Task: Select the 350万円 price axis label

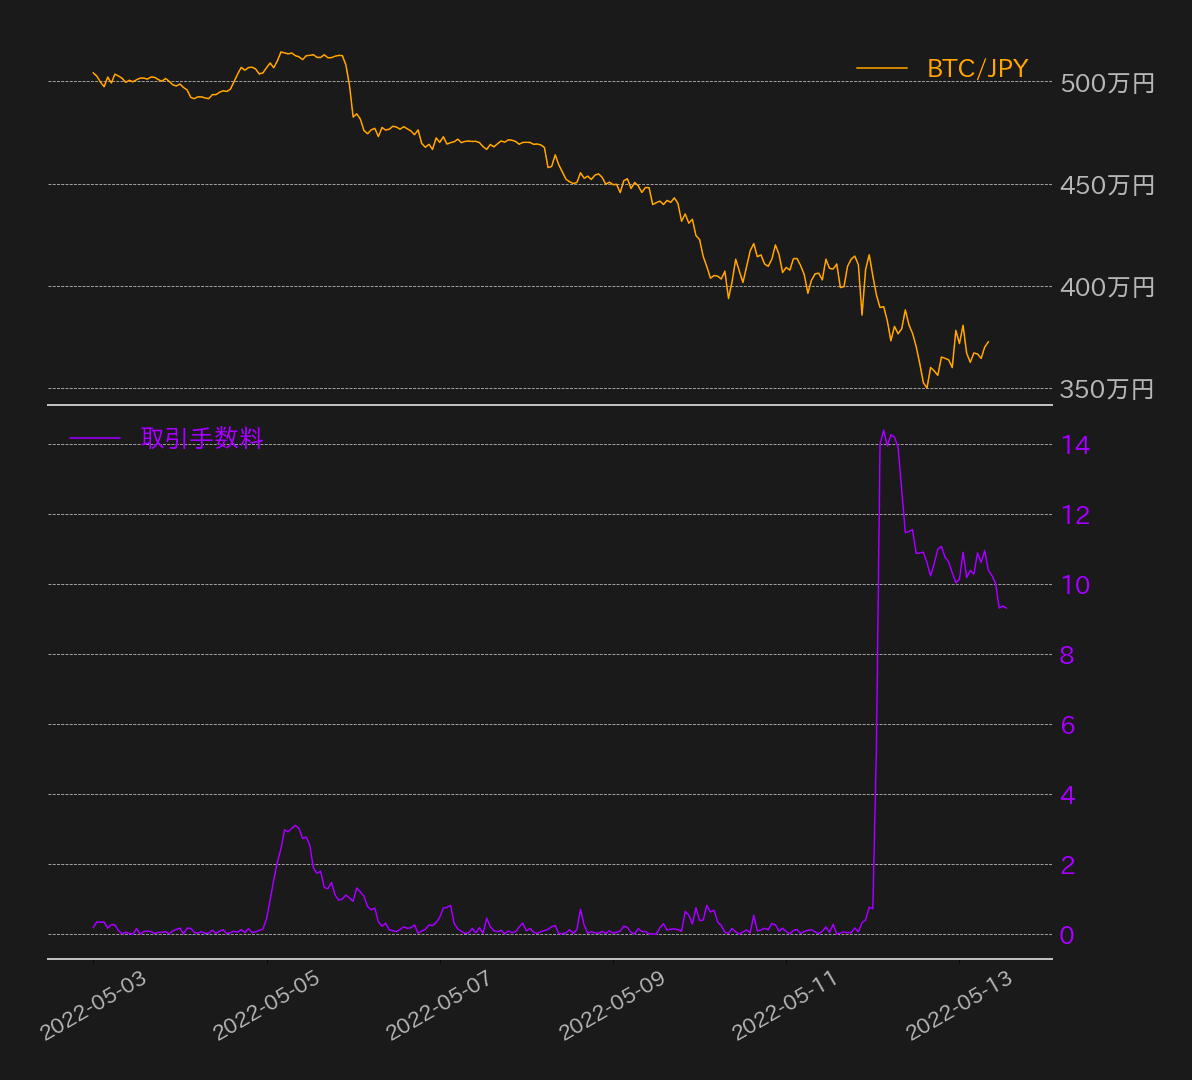Action: pos(1107,389)
